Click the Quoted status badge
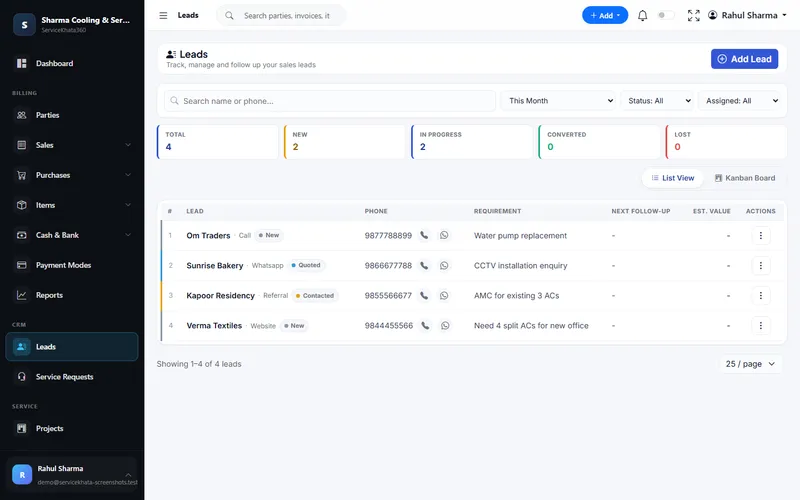 click(x=306, y=265)
